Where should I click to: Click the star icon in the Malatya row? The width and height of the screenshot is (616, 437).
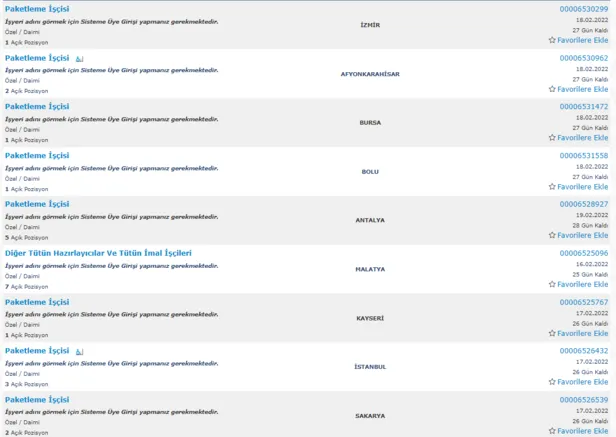coord(552,284)
